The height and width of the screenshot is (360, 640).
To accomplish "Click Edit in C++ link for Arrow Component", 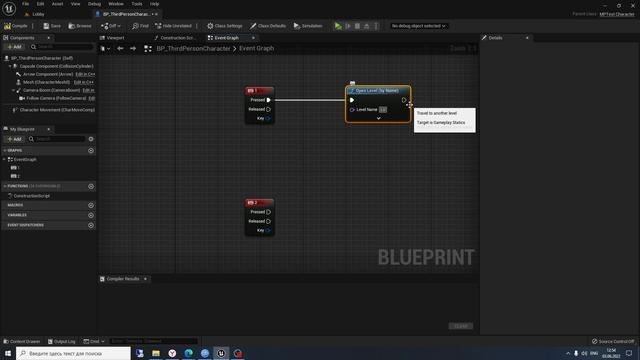I will 85,74.
